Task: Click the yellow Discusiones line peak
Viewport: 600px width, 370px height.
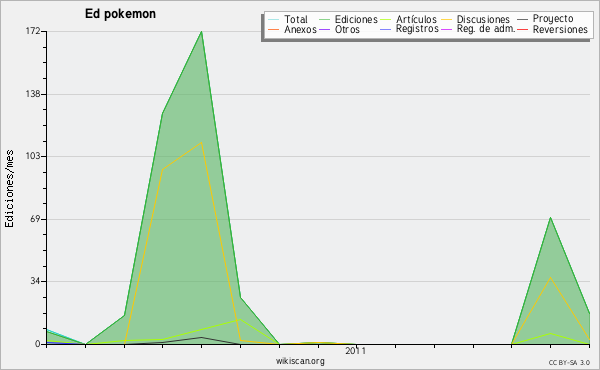Action: pos(201,143)
